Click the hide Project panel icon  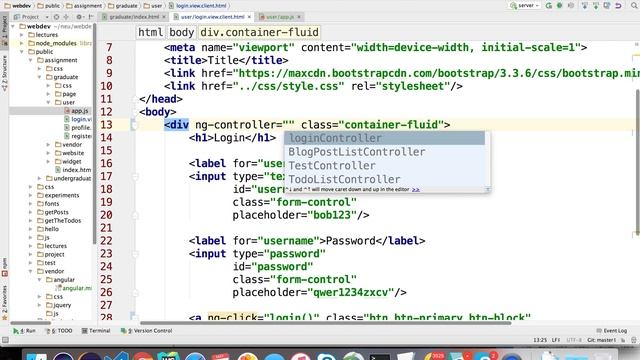[91, 17]
